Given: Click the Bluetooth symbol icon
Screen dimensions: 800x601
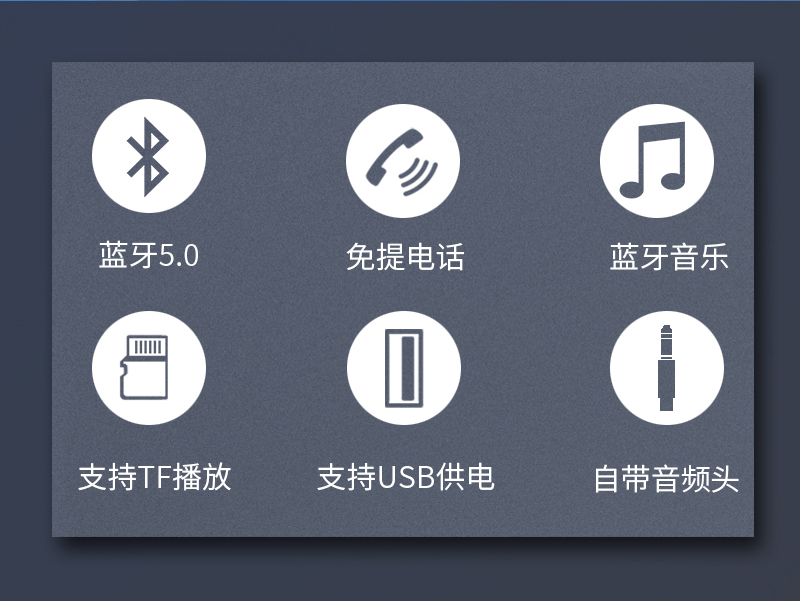Looking at the screenshot, I should coord(149,156).
